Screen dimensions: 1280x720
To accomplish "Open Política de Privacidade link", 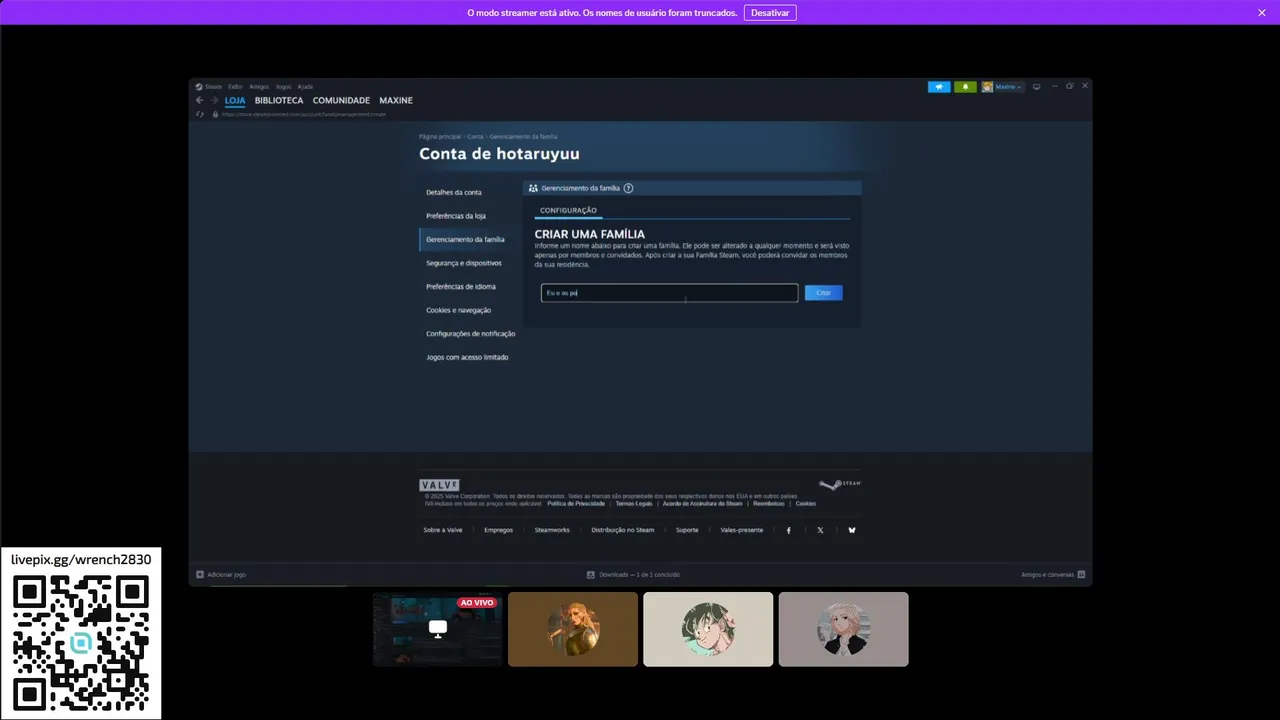I will pyautogui.click(x=576, y=504).
